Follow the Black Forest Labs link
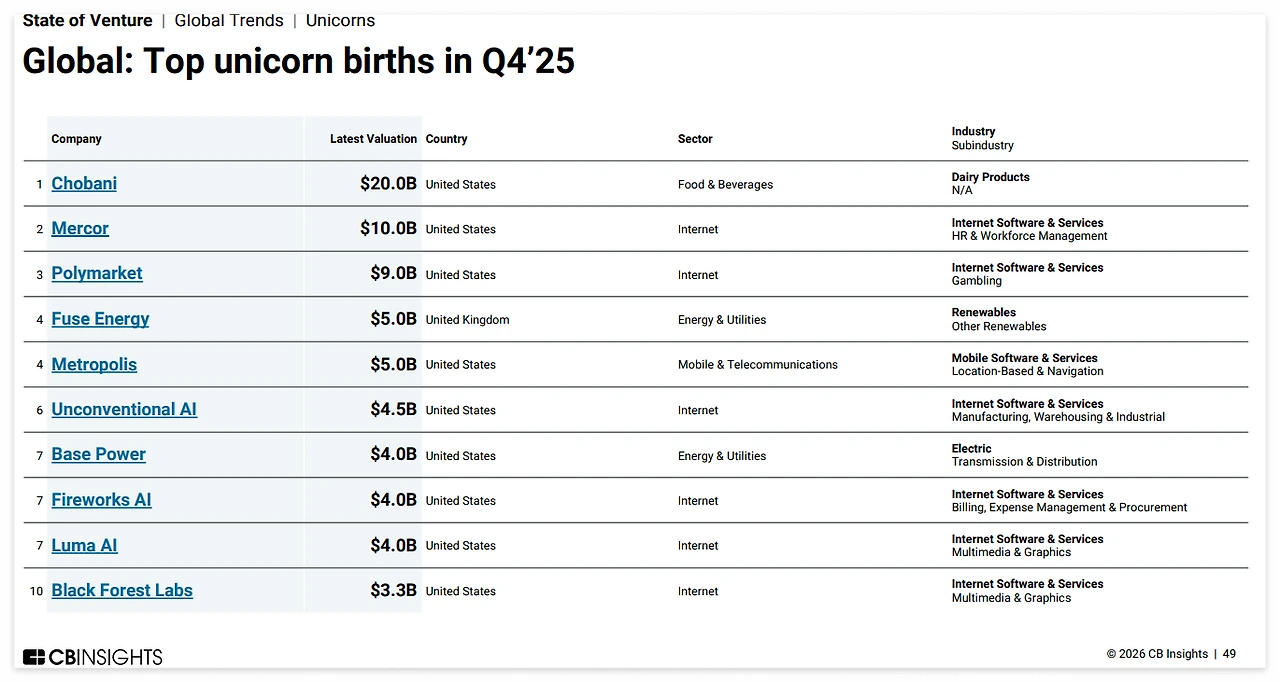Image resolution: width=1280 pixels, height=682 pixels. [x=122, y=591]
